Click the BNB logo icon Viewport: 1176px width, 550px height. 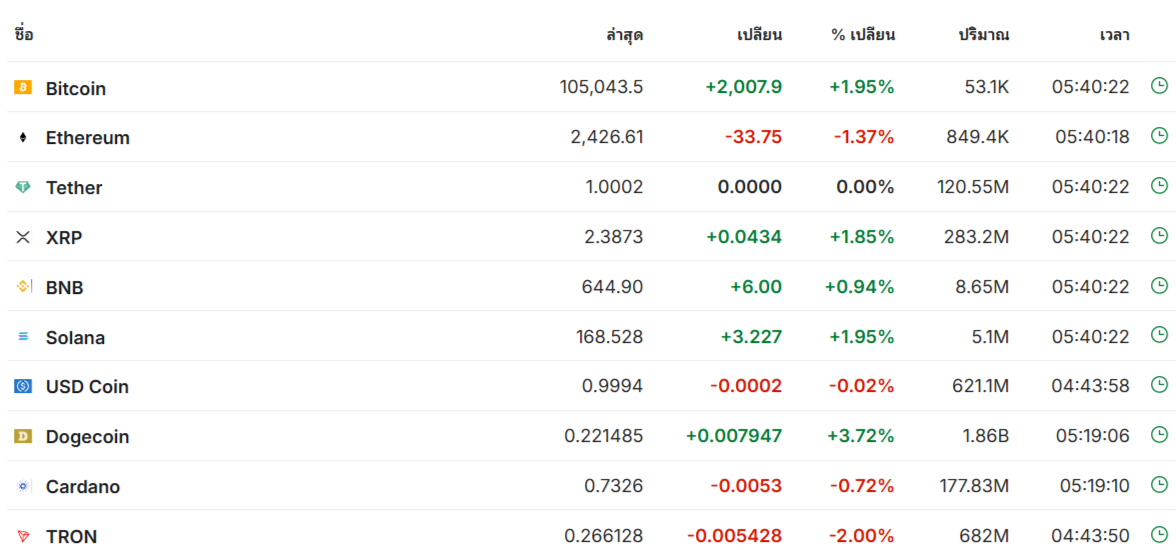pyautogui.click(x=23, y=287)
